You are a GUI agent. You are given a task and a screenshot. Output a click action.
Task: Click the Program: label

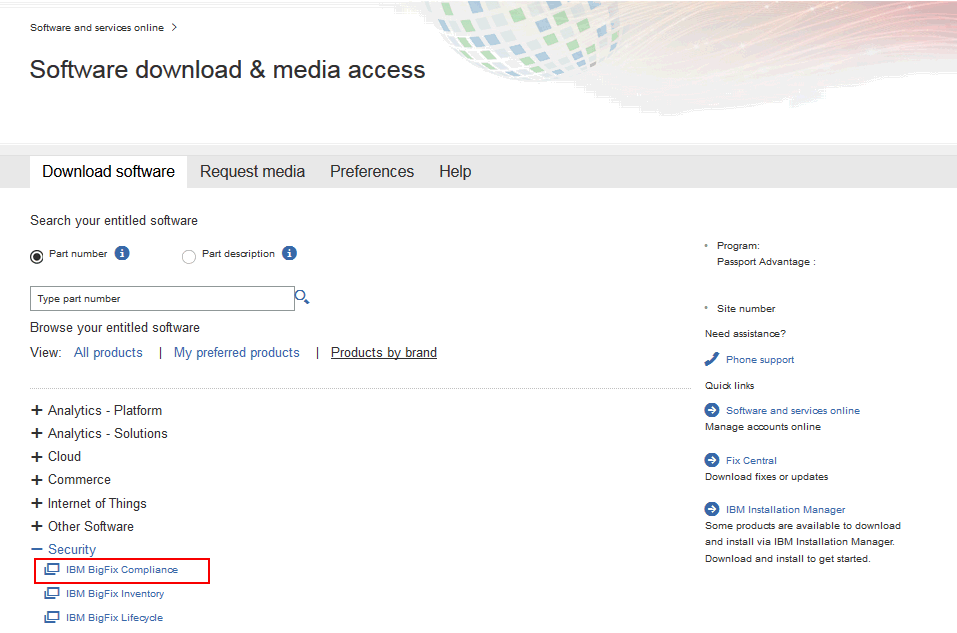coord(739,245)
